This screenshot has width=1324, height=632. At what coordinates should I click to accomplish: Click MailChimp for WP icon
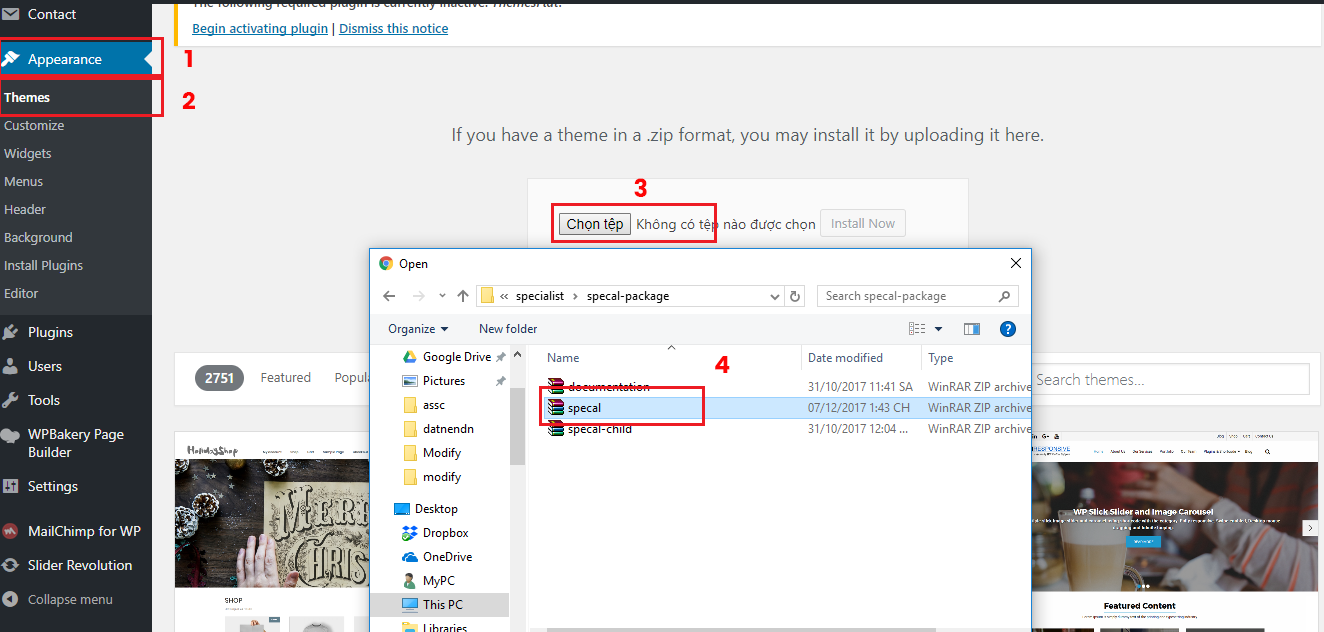(x=11, y=531)
